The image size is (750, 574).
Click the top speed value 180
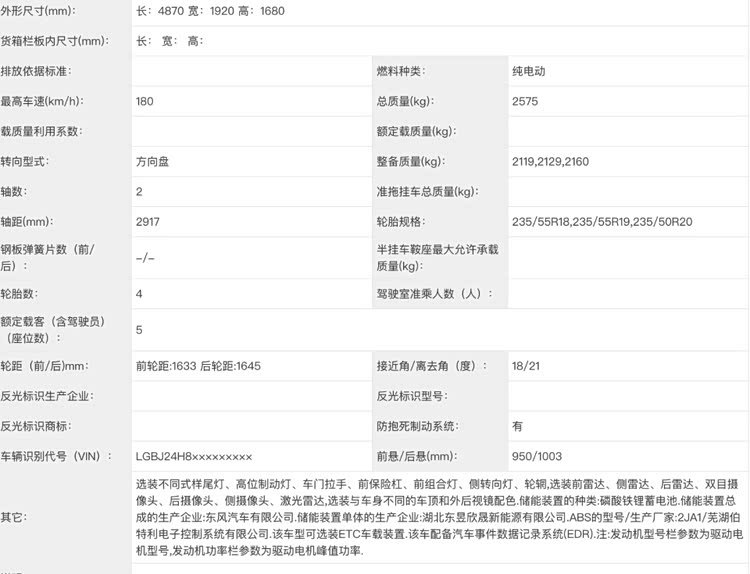145,101
